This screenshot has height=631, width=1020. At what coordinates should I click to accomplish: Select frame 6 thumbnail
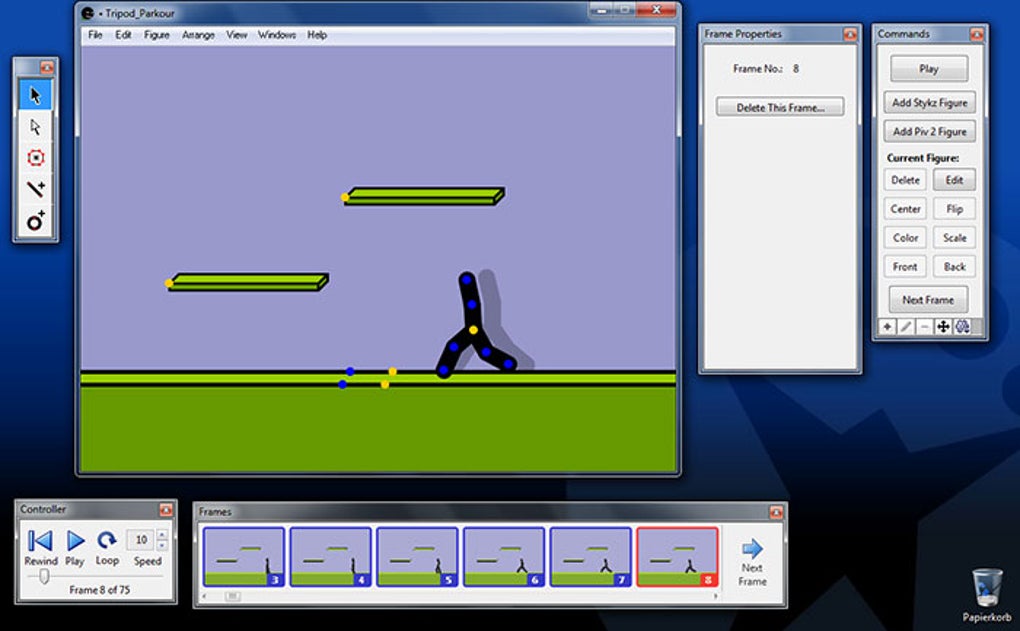pos(504,557)
